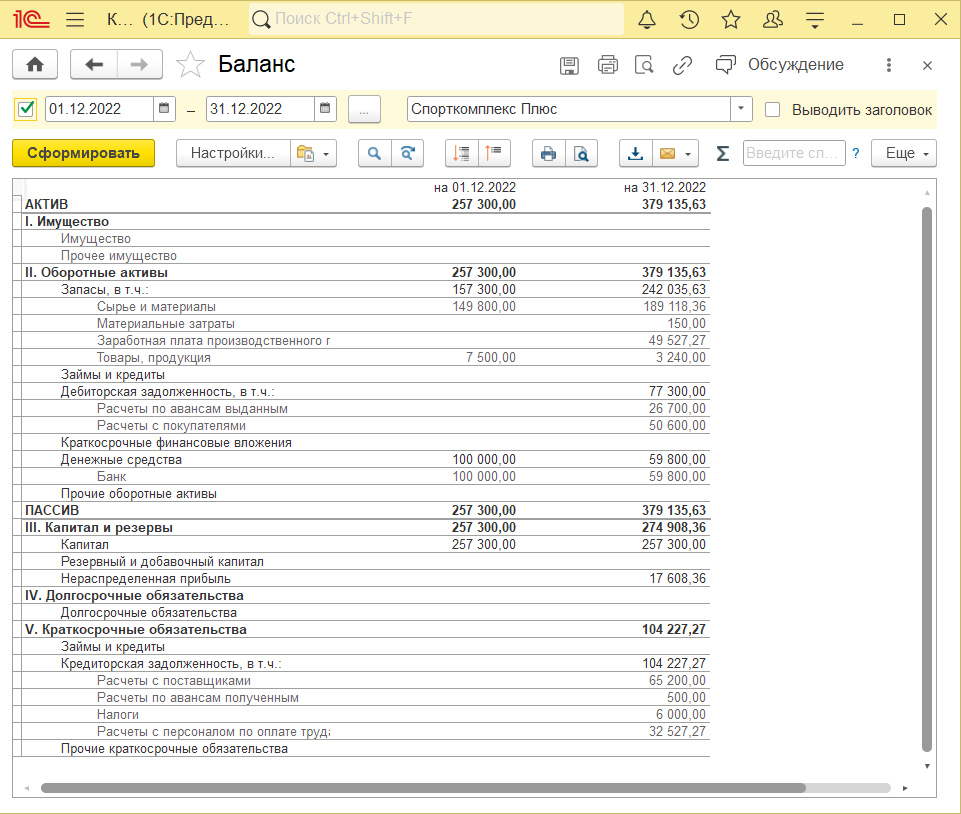961x814 pixels.
Task: Open toolbar print preview icon
Action: pyautogui.click(x=581, y=153)
